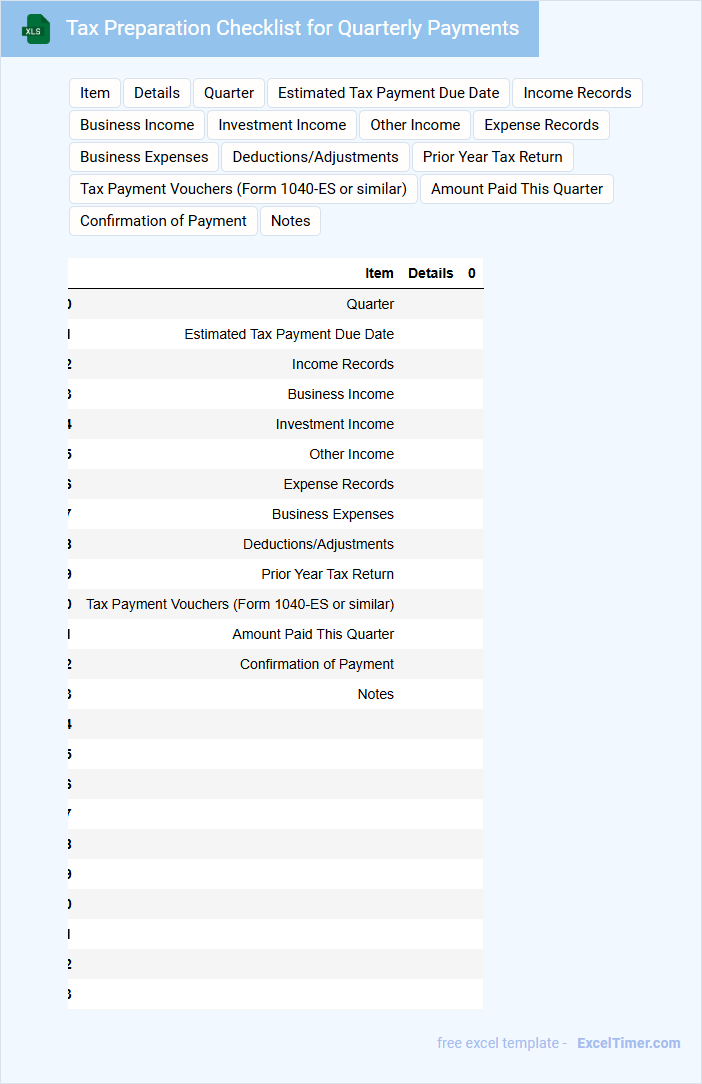Select the Item tag button
Screen dimensions: 702x1084
[95, 93]
